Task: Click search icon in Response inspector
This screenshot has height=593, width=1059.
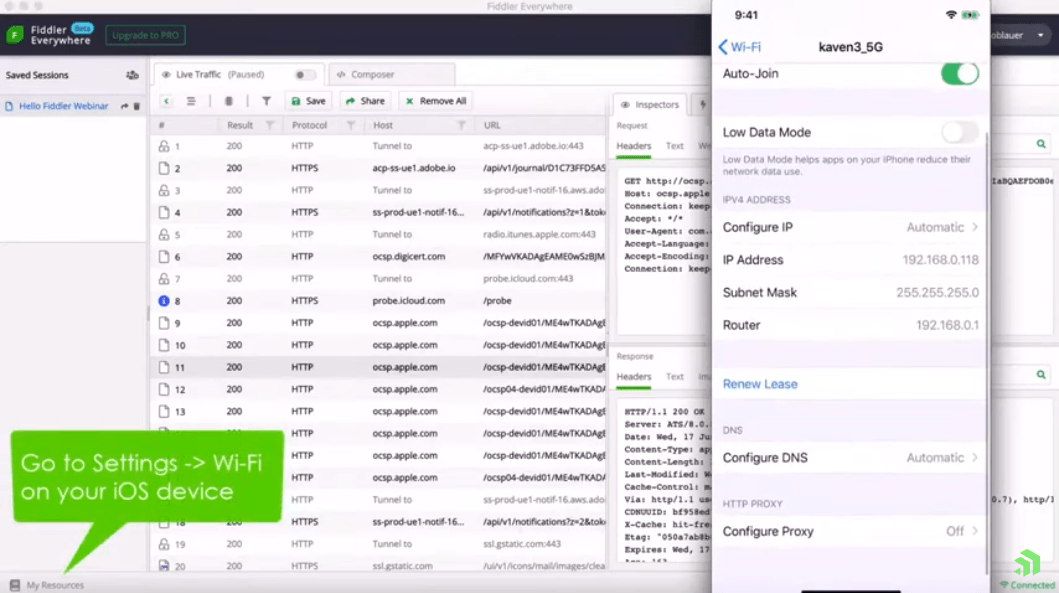Action: (1041, 374)
